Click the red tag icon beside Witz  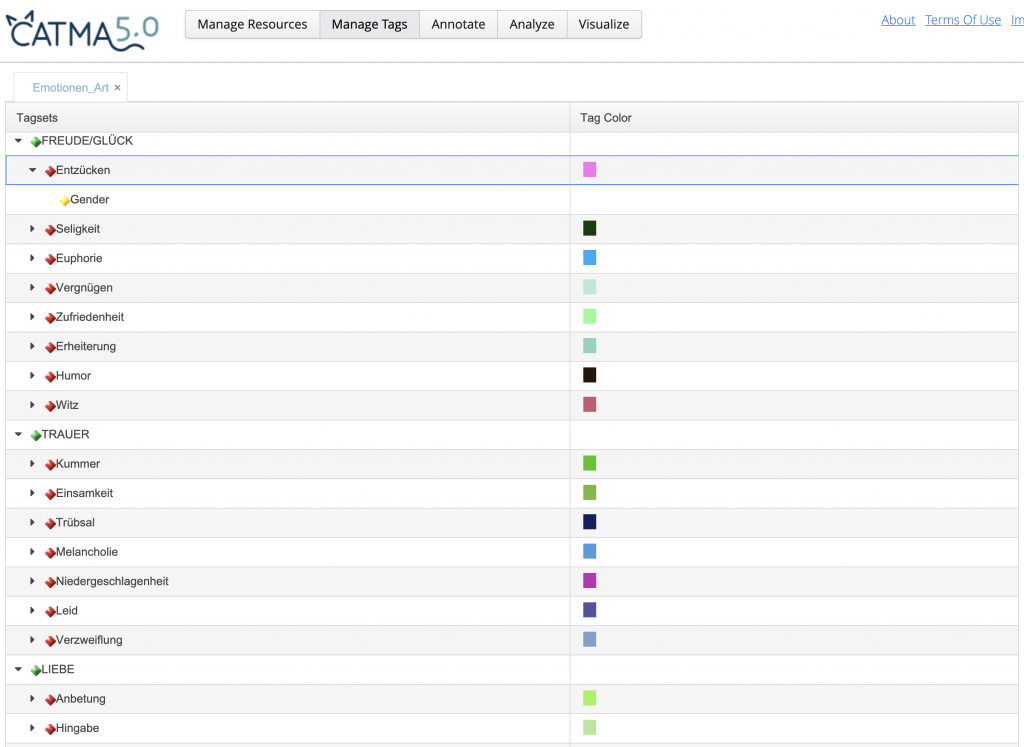(50, 406)
